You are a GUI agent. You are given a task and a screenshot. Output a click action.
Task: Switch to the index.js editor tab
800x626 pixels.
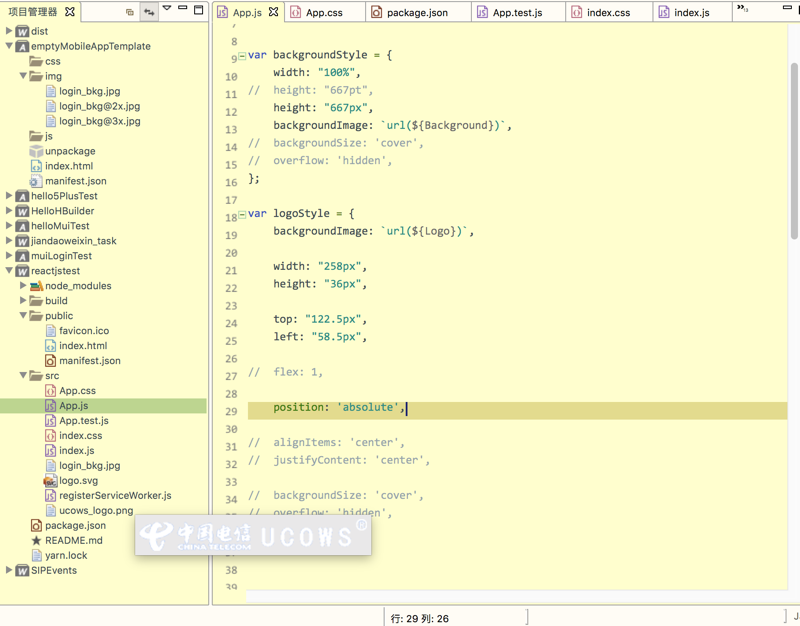(691, 13)
